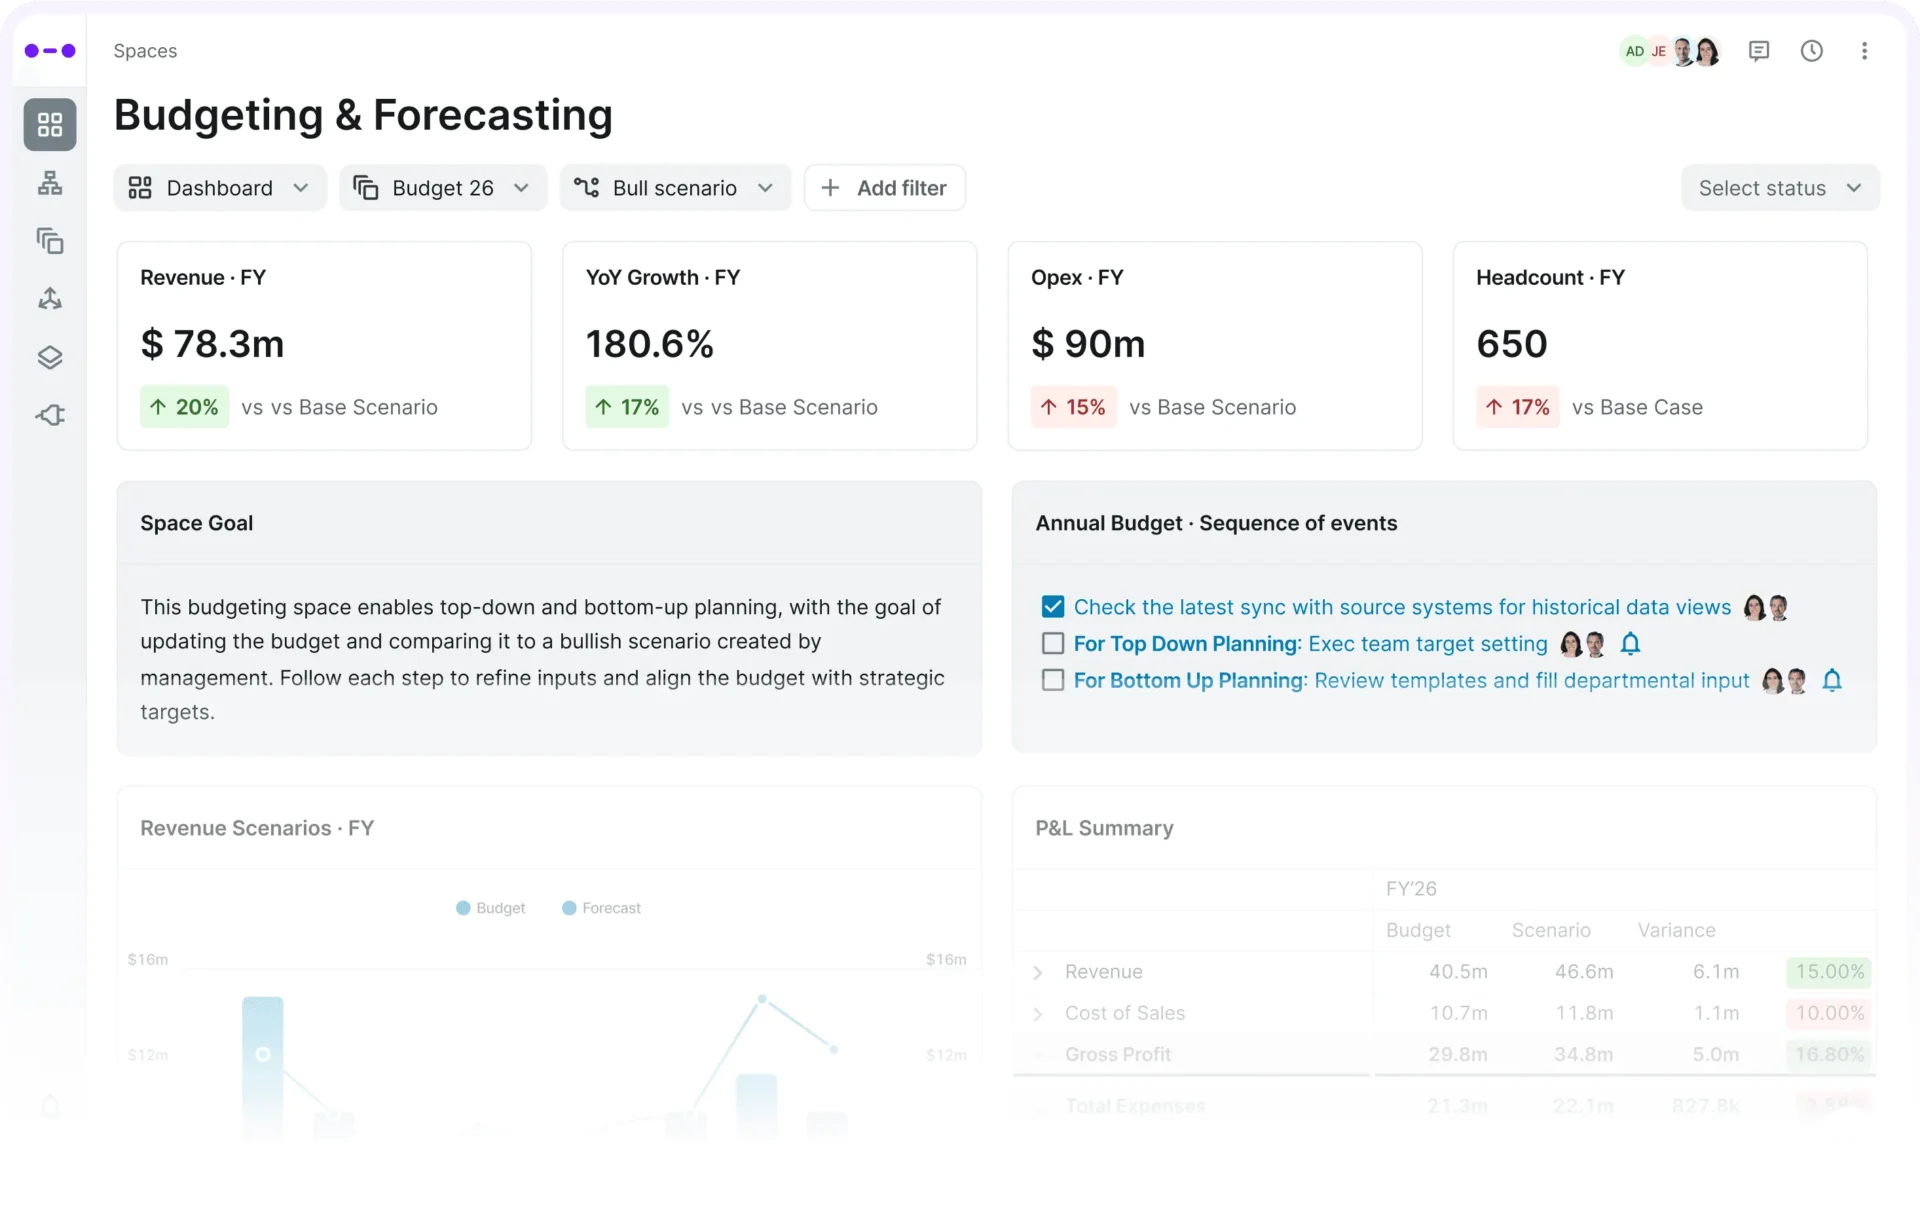Click the plug/integrations sidebar icon
This screenshot has width=1920, height=1218.
tap(50, 414)
